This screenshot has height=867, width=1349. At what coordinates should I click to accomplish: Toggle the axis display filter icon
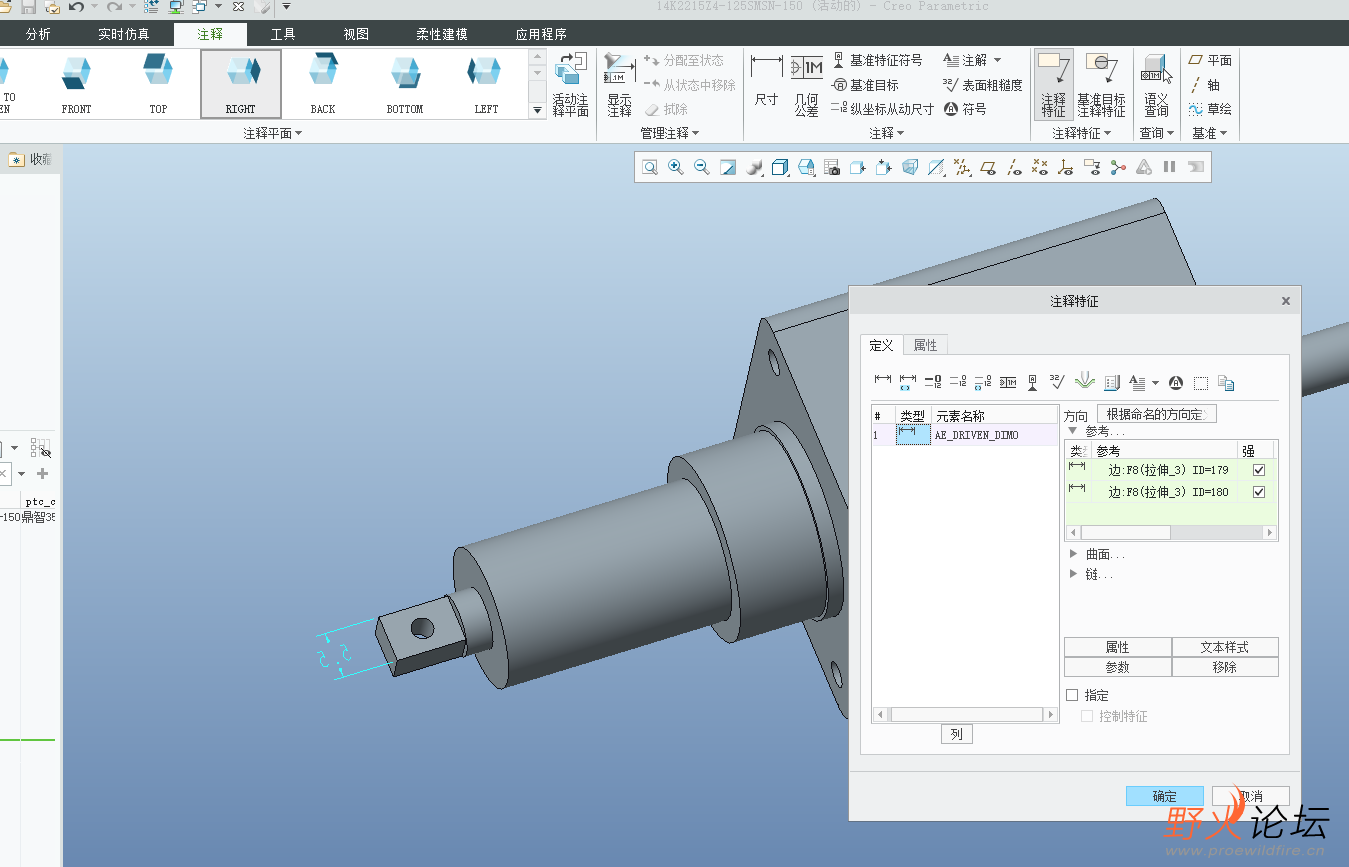[1014, 168]
